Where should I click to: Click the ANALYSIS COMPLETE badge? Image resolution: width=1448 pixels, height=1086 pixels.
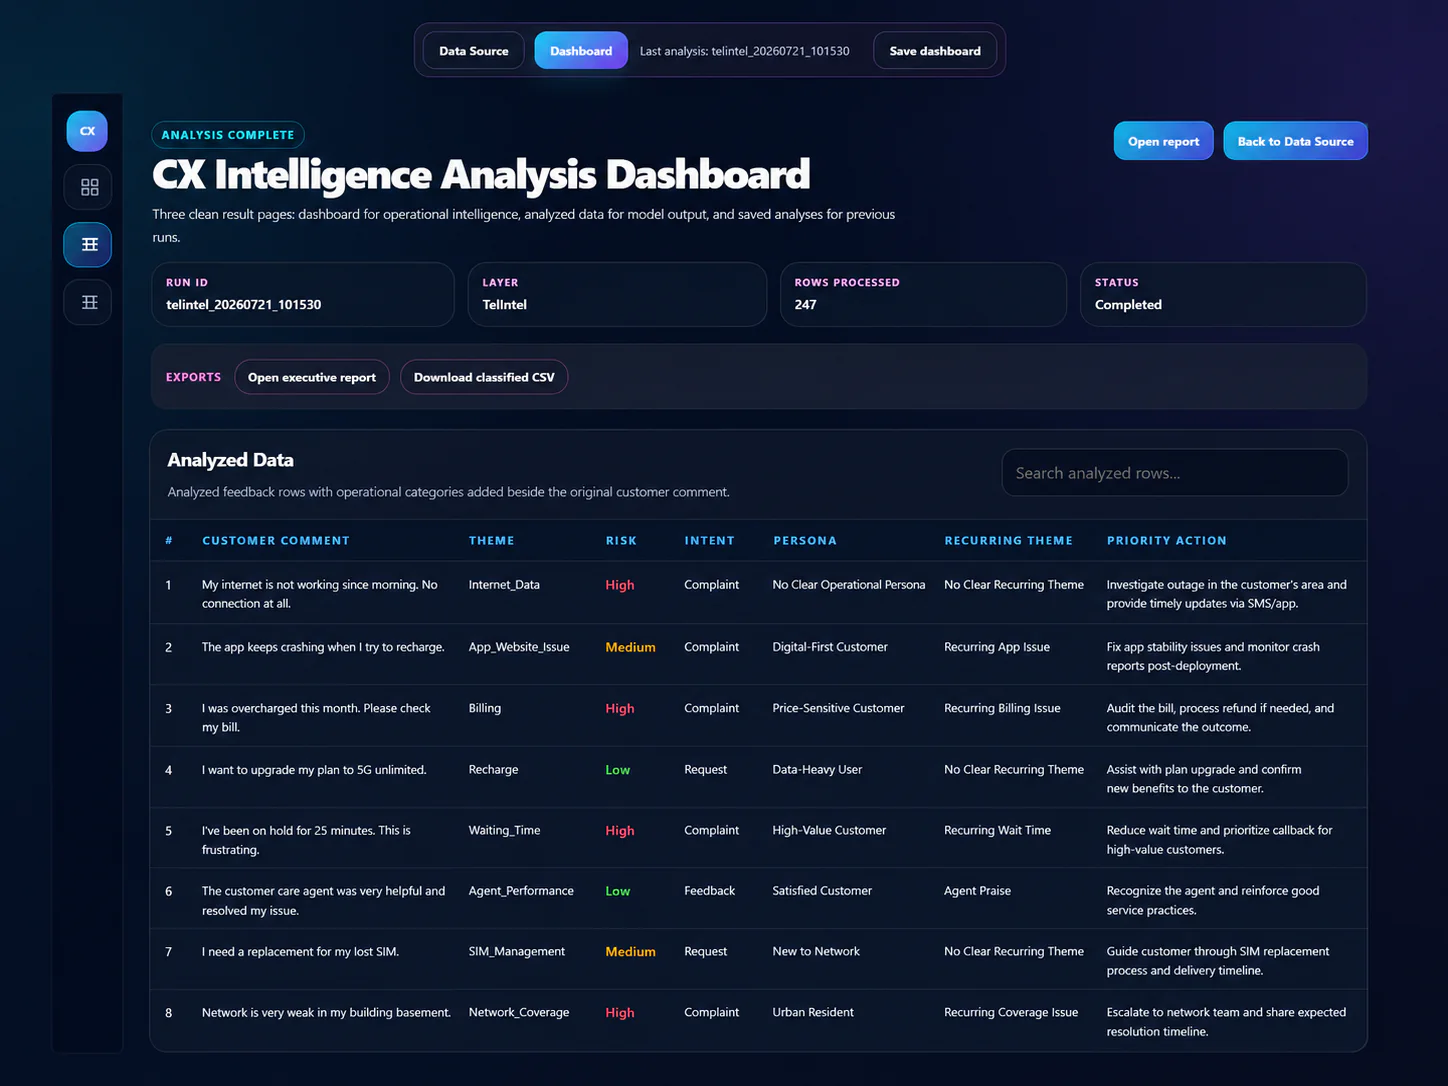point(228,135)
